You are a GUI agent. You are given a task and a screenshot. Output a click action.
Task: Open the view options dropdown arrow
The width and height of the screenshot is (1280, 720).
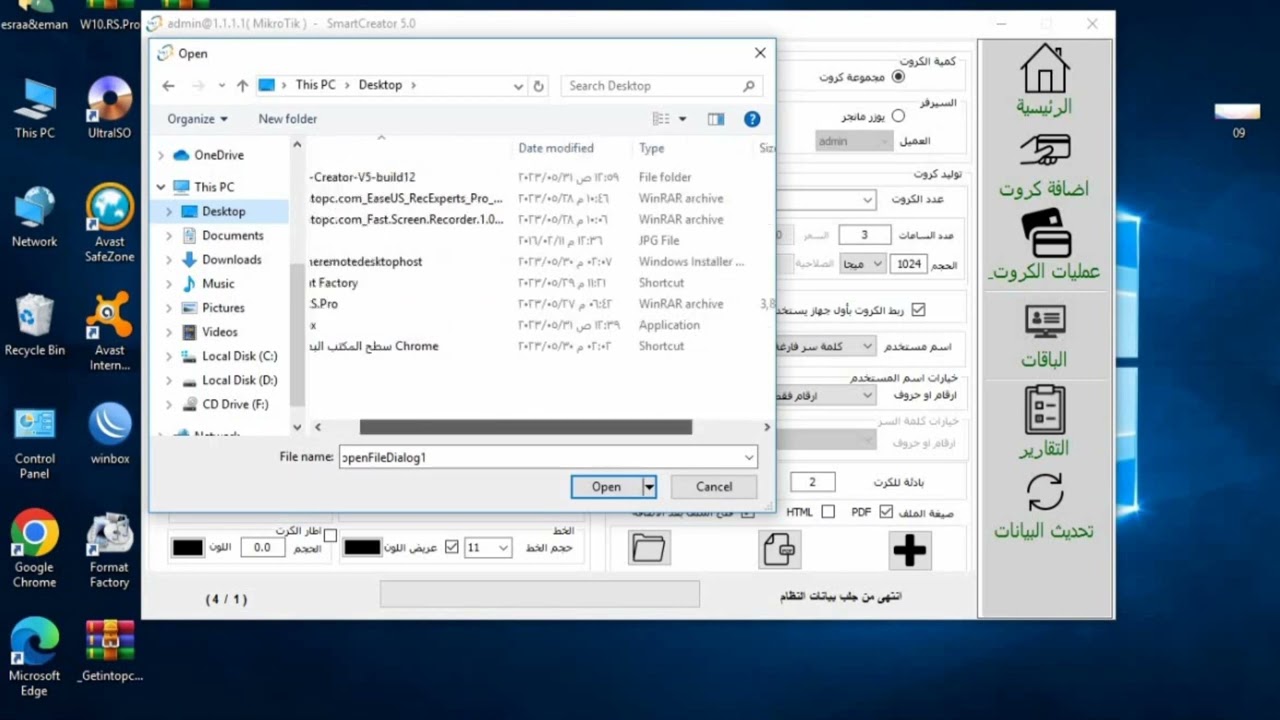(x=682, y=119)
